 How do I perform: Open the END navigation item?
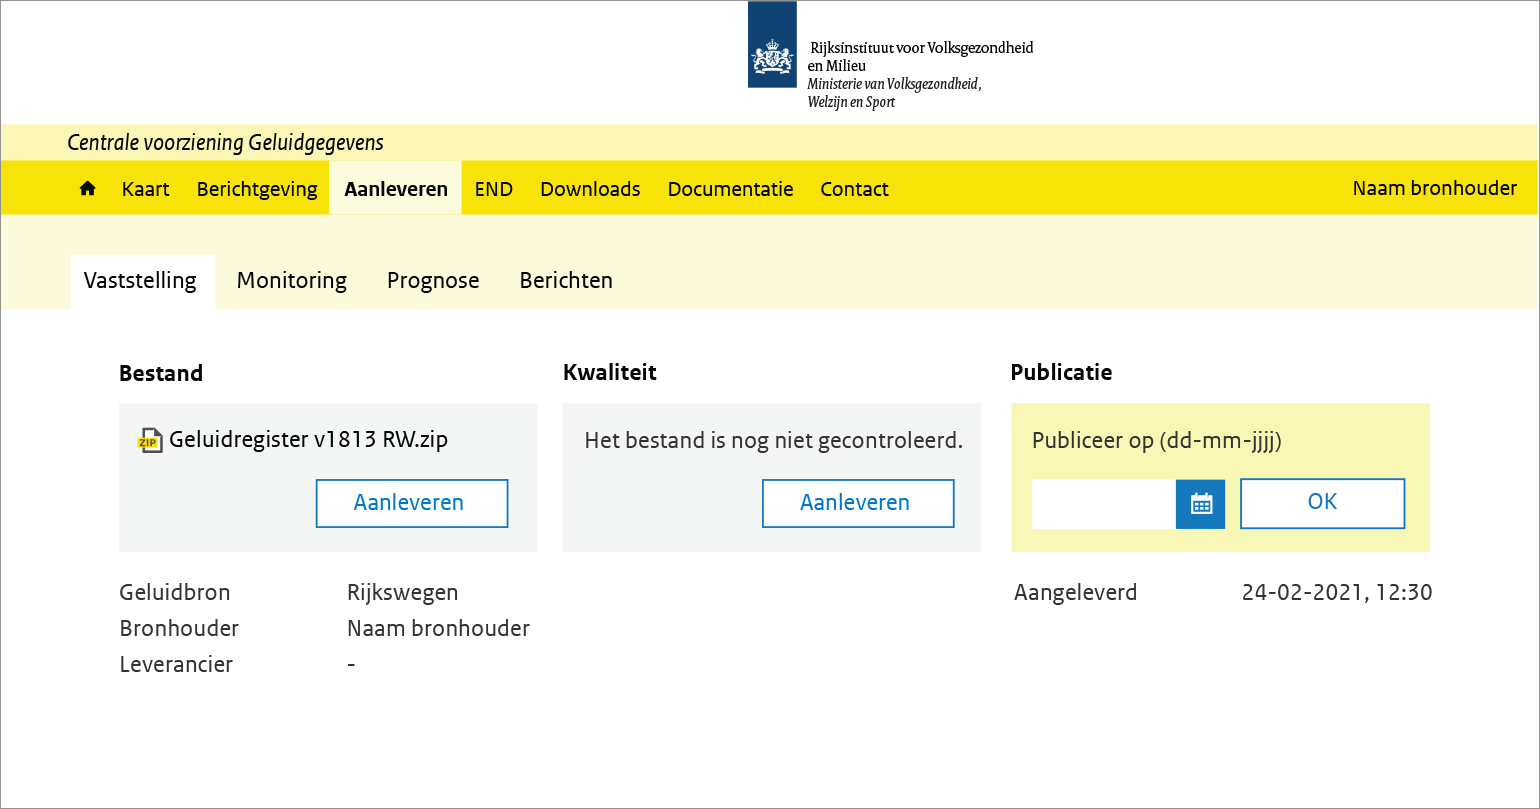(x=494, y=189)
